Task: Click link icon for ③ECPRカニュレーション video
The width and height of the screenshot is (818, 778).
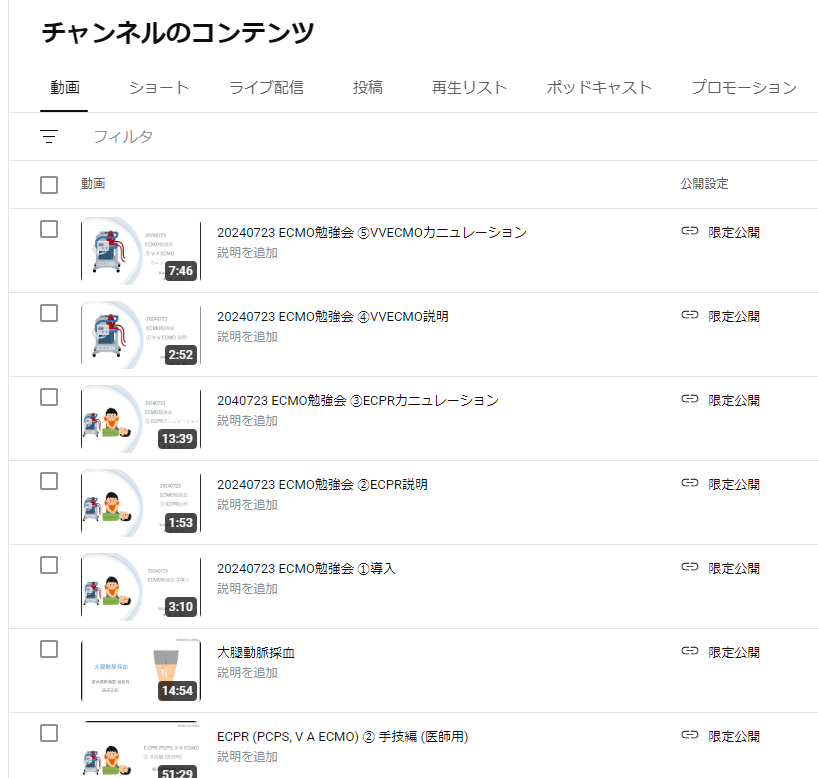Action: (689, 399)
